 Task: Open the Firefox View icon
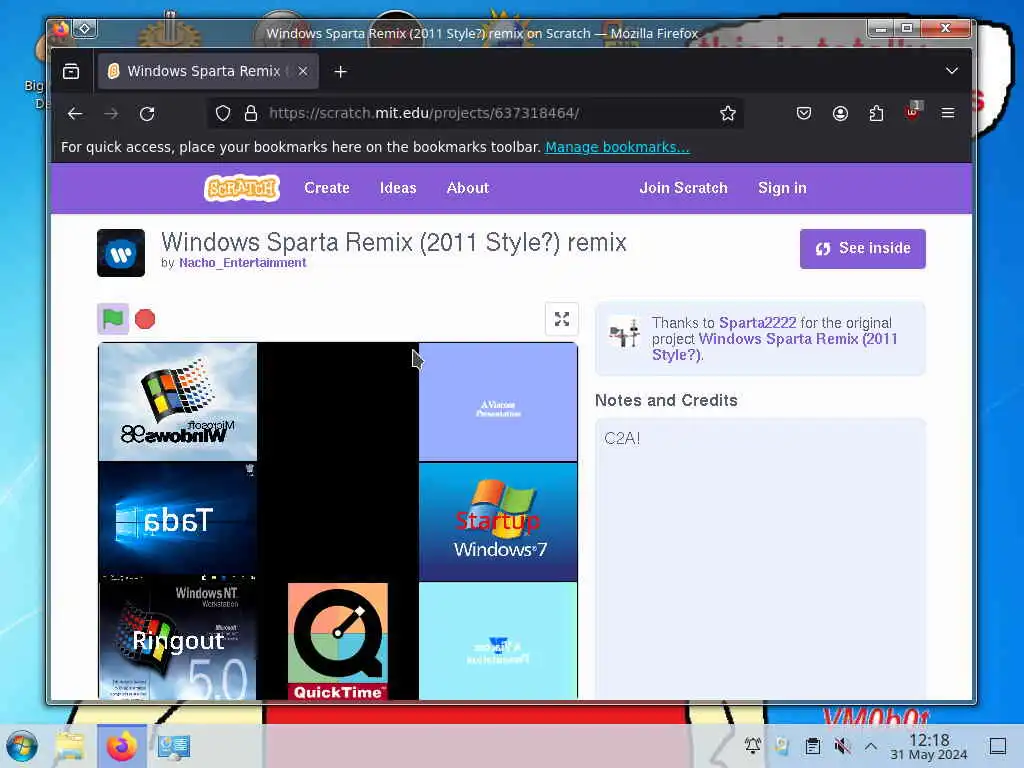(x=71, y=71)
